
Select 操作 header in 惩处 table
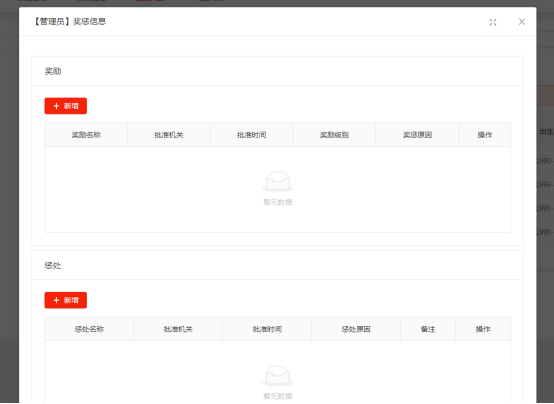coord(483,329)
